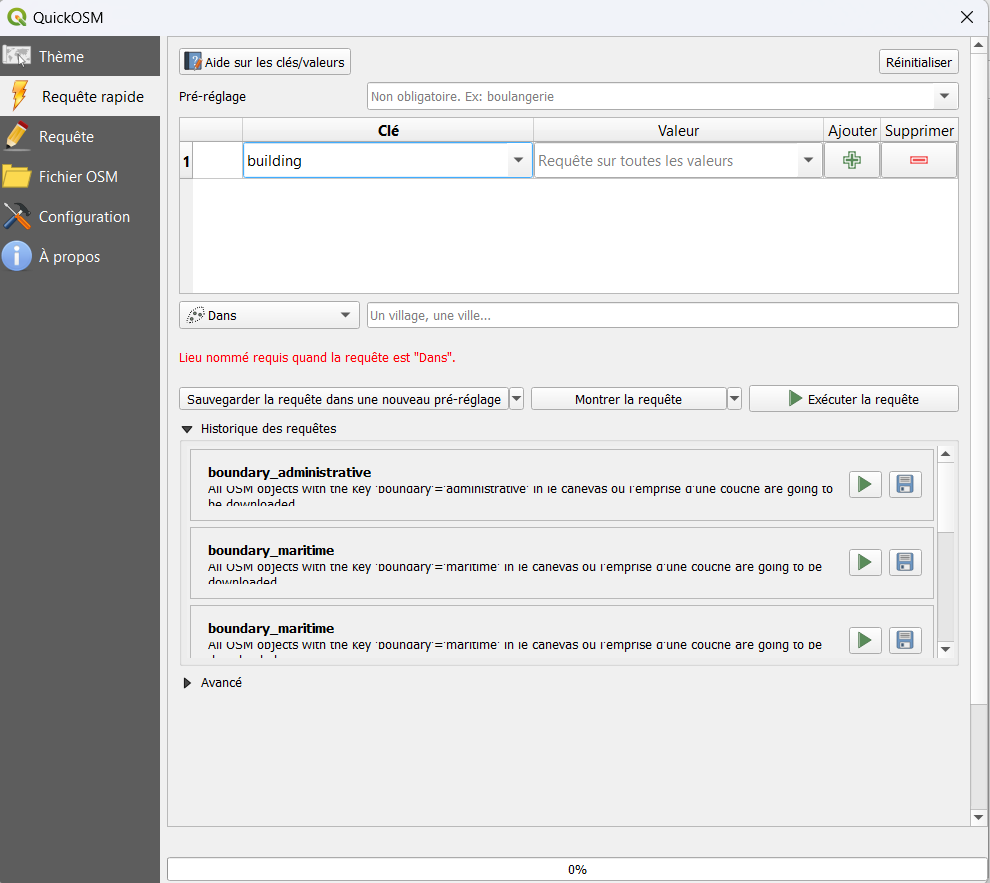The height and width of the screenshot is (883, 990).
Task: Click the folder Fichier OSM icon
Action: pyautogui.click(x=16, y=176)
